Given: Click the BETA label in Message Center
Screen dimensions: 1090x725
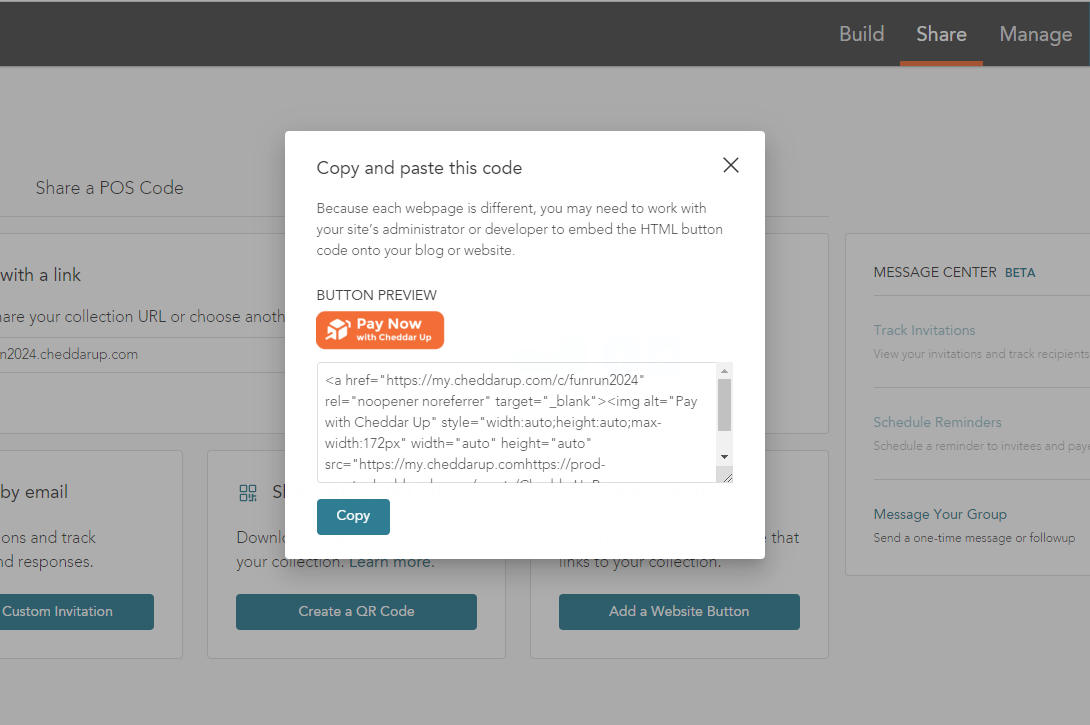Looking at the screenshot, I should [1020, 273].
